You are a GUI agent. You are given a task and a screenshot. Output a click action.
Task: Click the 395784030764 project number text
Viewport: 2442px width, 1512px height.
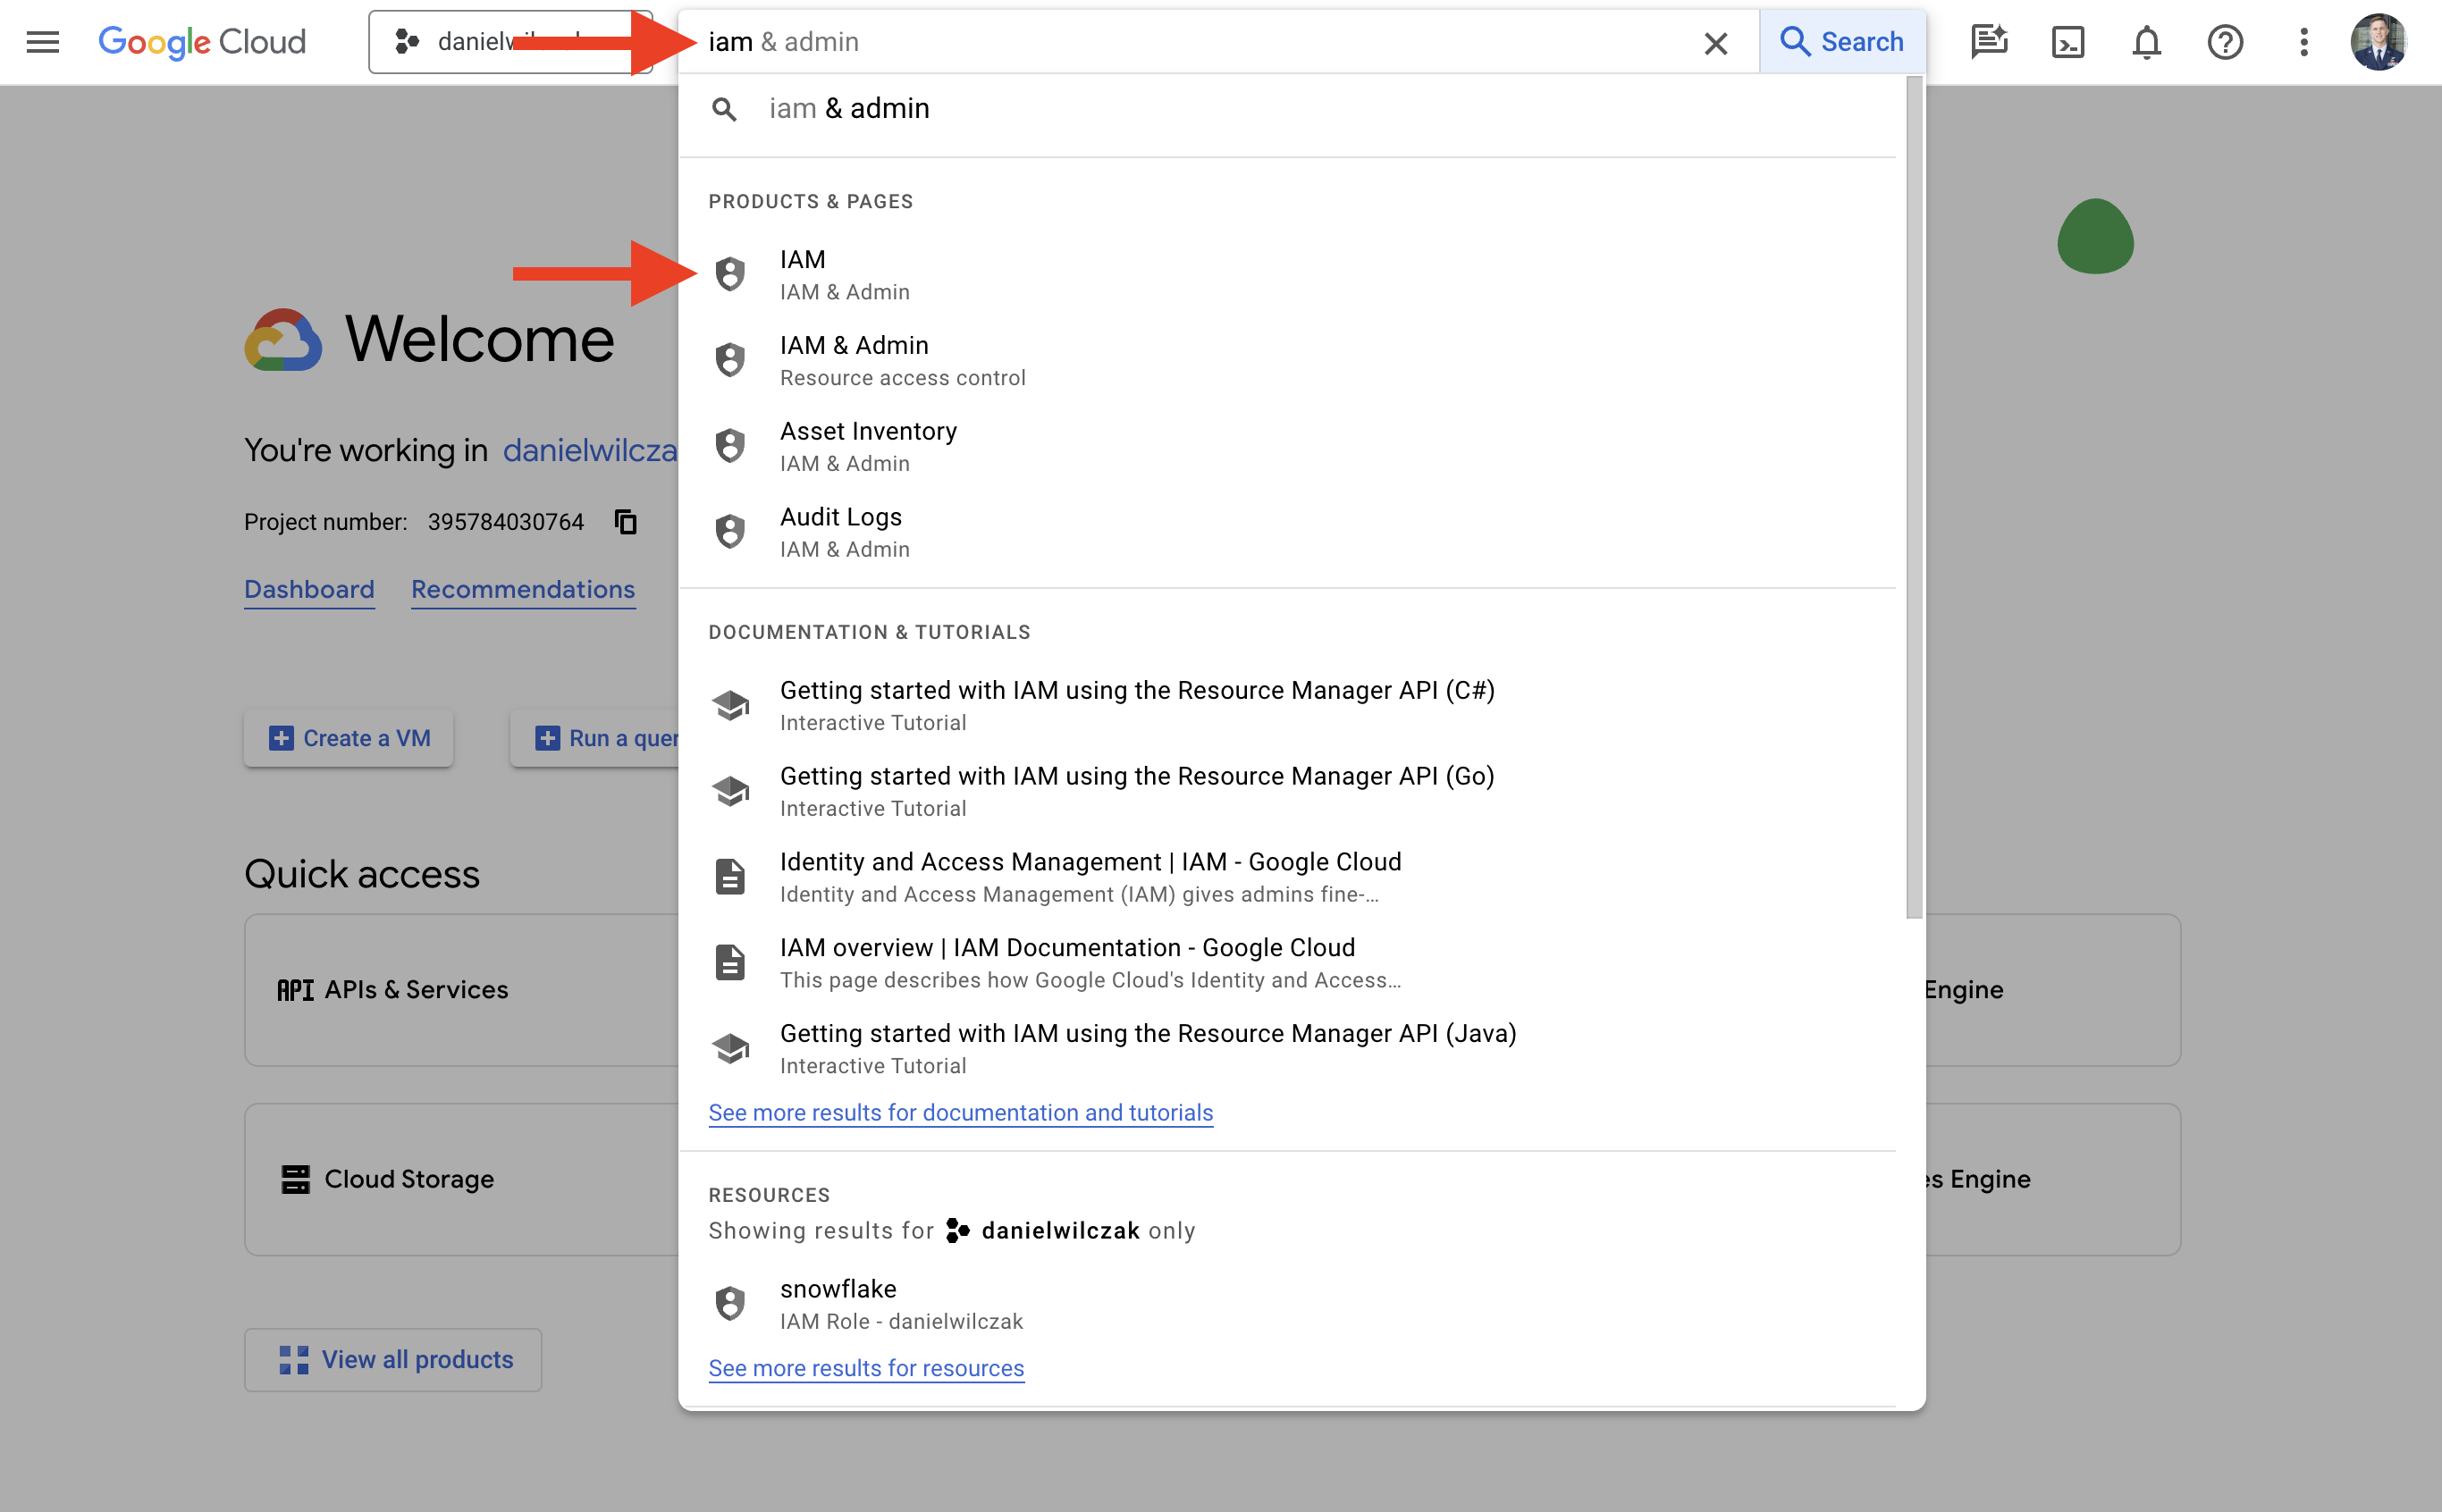(506, 522)
